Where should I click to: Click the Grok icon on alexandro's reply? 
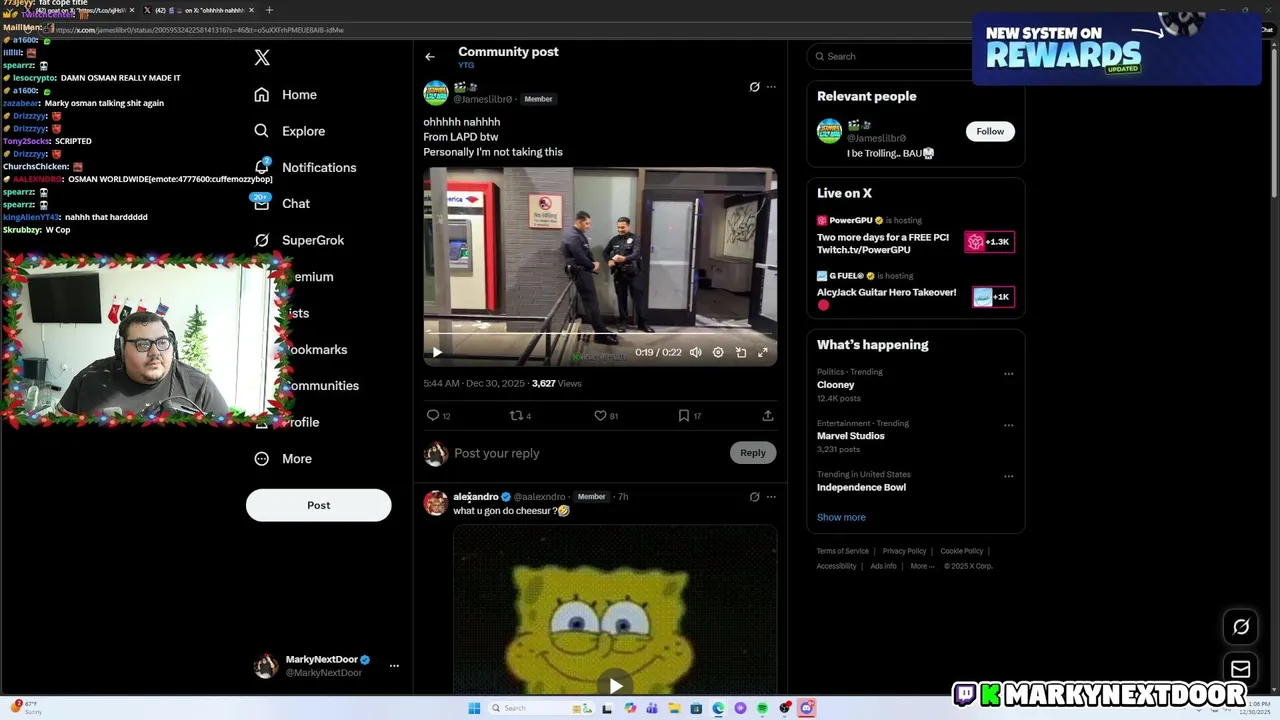pos(755,497)
